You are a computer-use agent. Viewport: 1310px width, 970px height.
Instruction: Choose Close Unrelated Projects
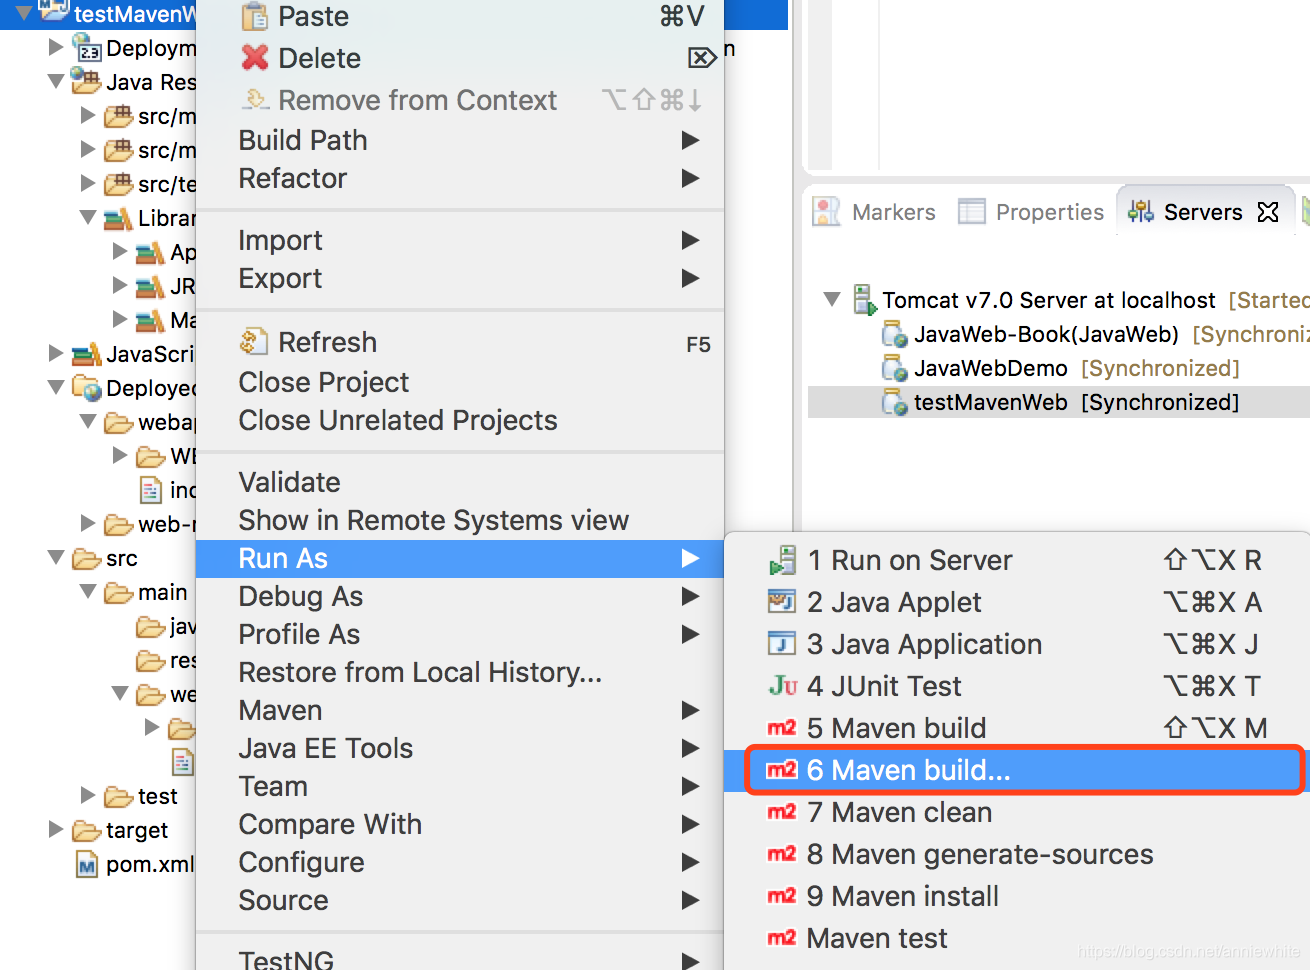[460, 420]
